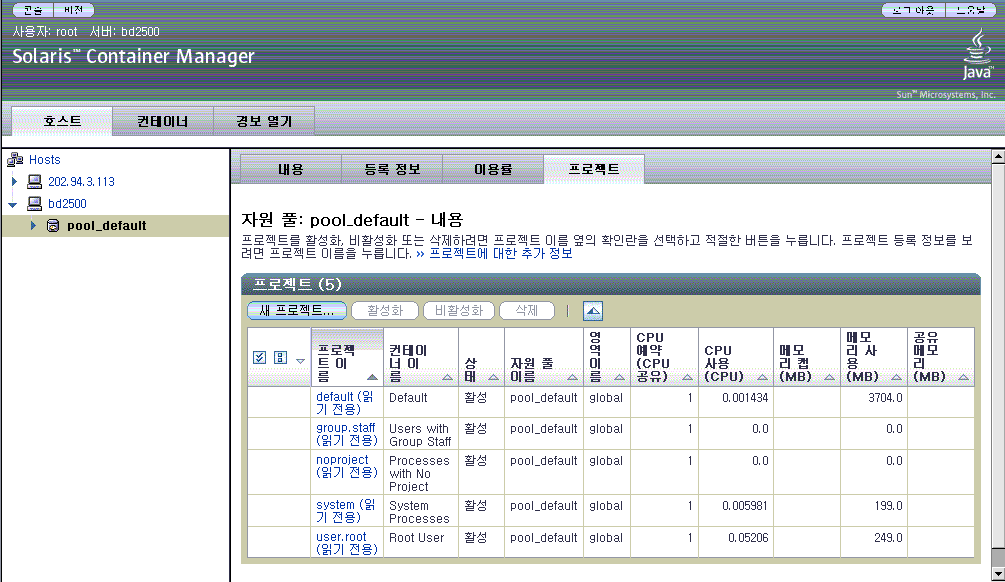The height and width of the screenshot is (582, 1005).
Task: Sort by CPU 예약 column arrow
Action: pyautogui.click(x=687, y=377)
